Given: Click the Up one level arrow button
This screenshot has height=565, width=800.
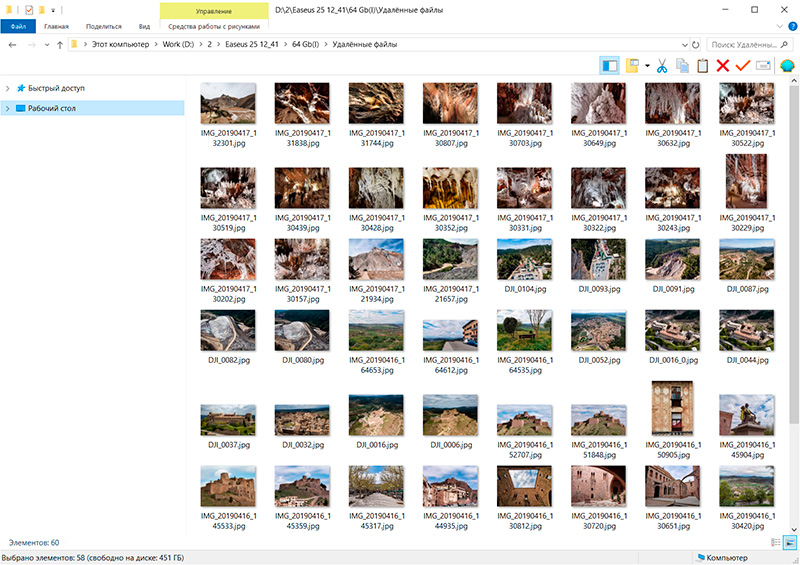Looking at the screenshot, I should click(x=60, y=45).
